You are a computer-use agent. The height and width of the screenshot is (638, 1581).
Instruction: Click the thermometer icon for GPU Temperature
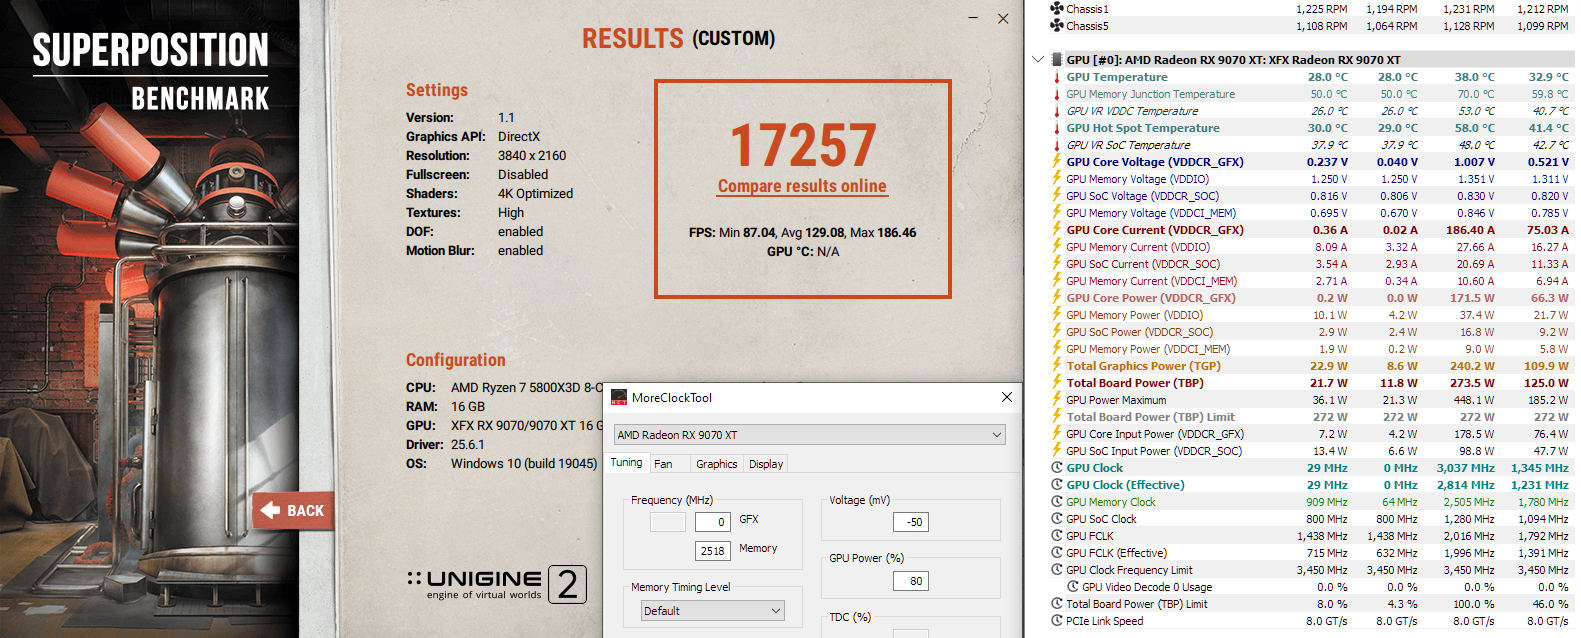pyautogui.click(x=1057, y=77)
